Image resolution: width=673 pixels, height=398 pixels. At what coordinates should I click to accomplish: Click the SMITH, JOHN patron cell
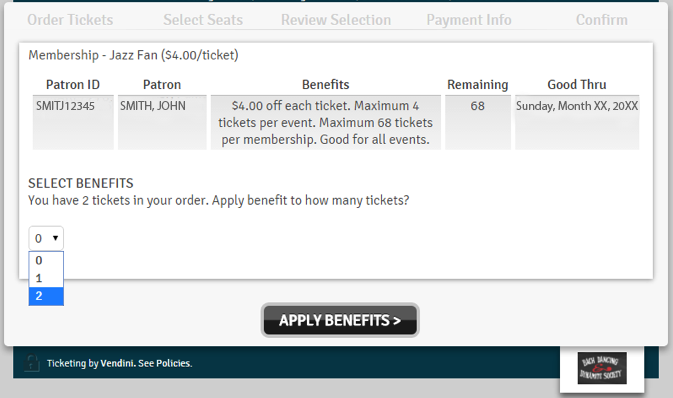point(162,122)
